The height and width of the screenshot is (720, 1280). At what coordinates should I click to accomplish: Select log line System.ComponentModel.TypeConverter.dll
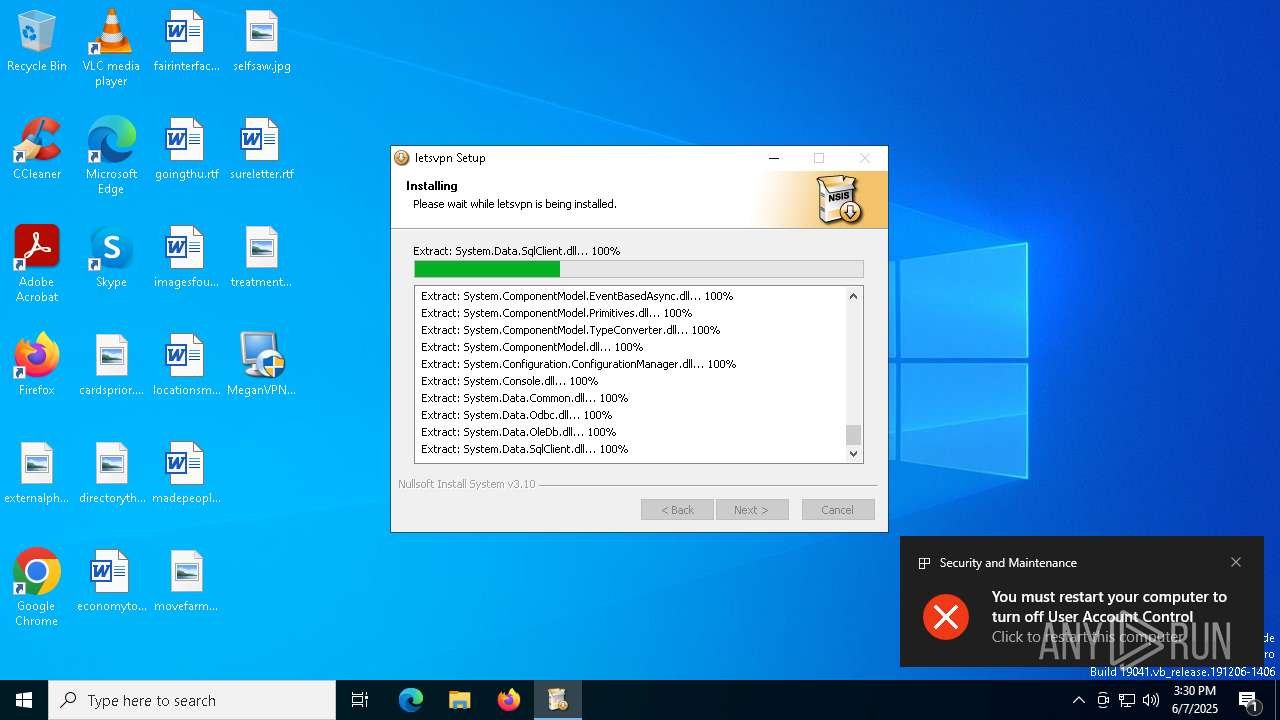pos(570,330)
